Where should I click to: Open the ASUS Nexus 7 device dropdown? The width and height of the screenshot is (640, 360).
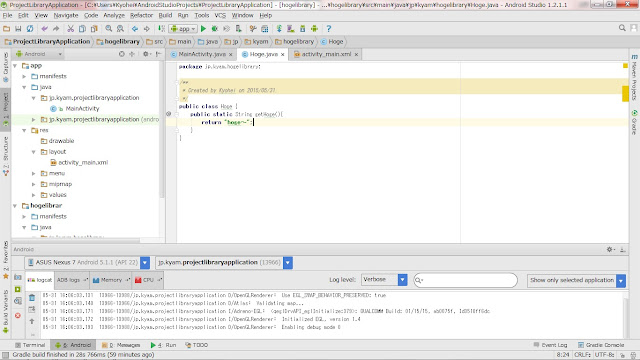tap(145, 262)
